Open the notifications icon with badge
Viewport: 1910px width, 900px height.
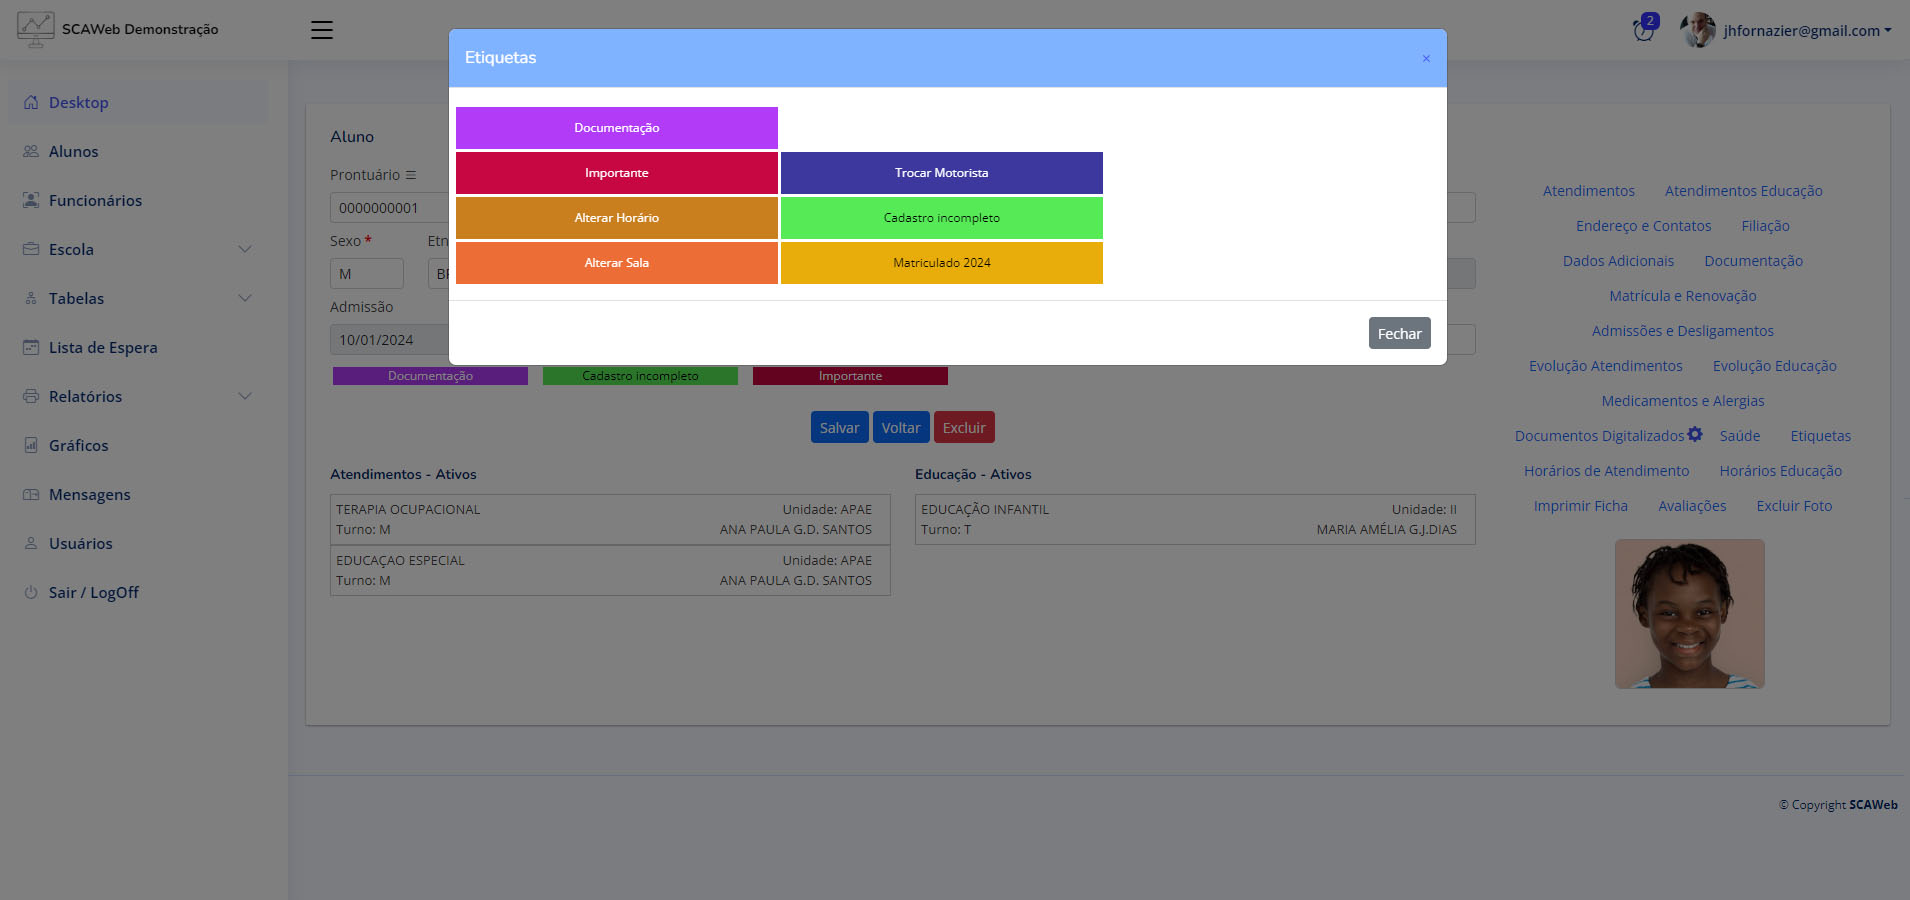click(1644, 29)
